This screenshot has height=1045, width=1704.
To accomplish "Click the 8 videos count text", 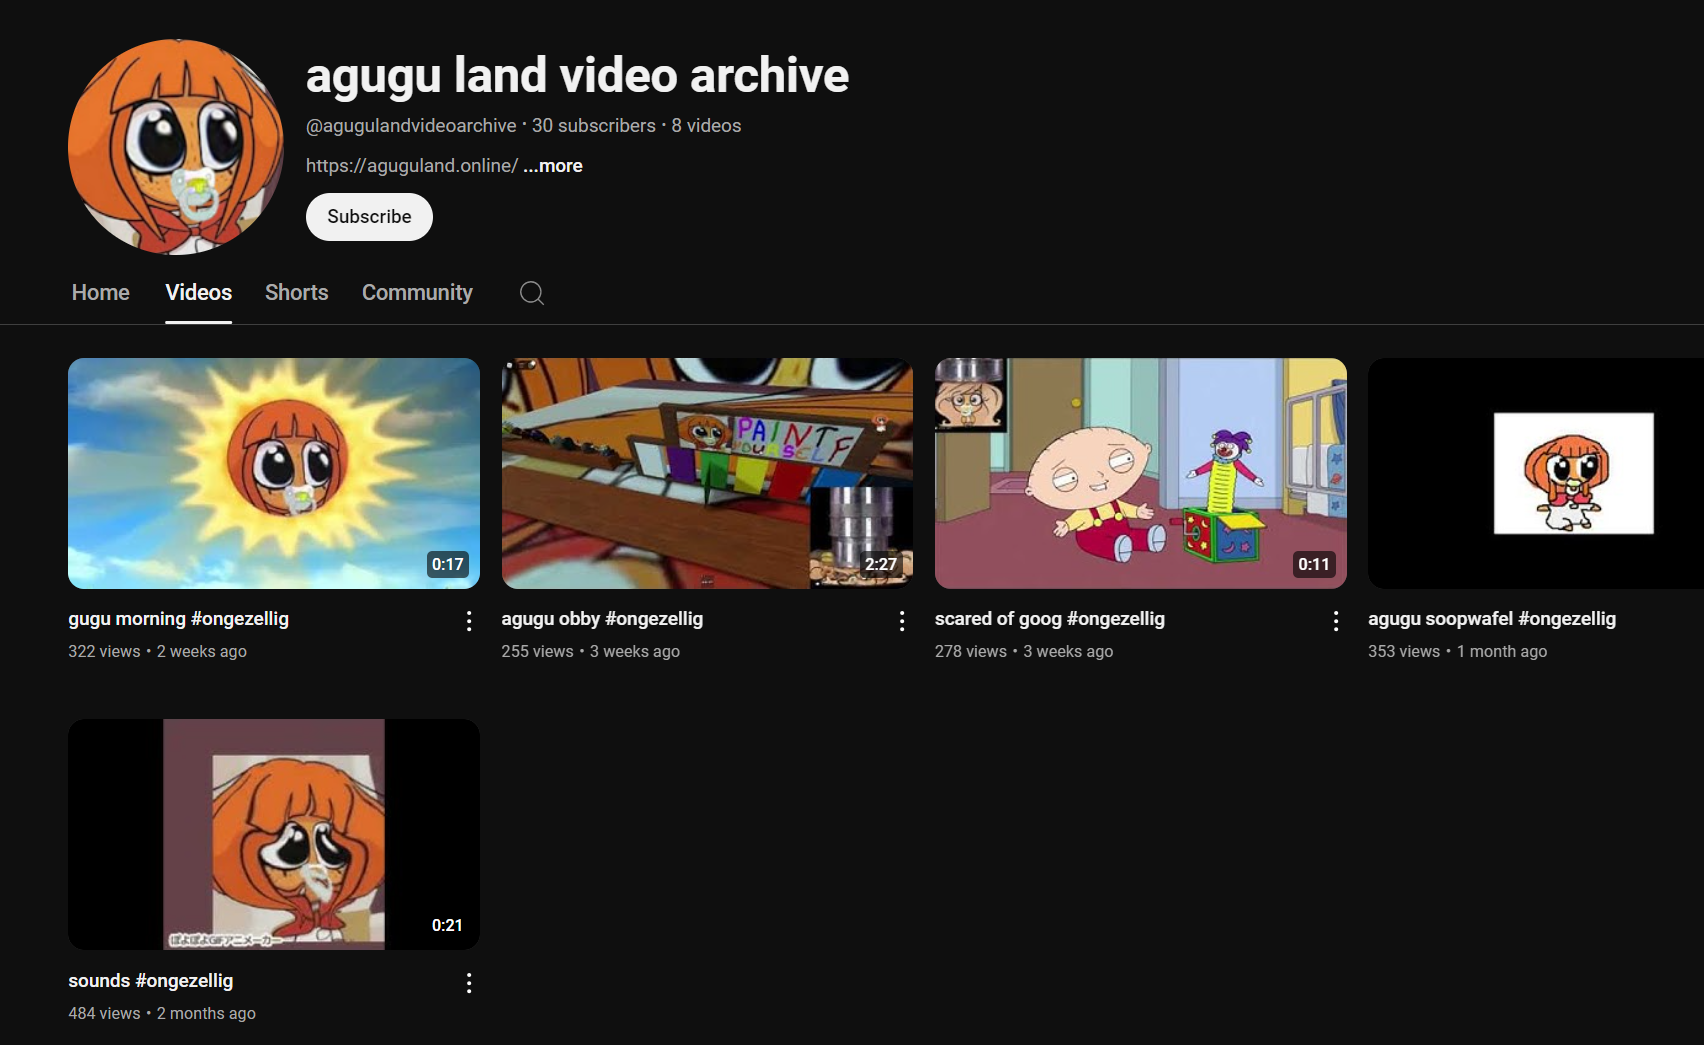I will click(x=706, y=126).
